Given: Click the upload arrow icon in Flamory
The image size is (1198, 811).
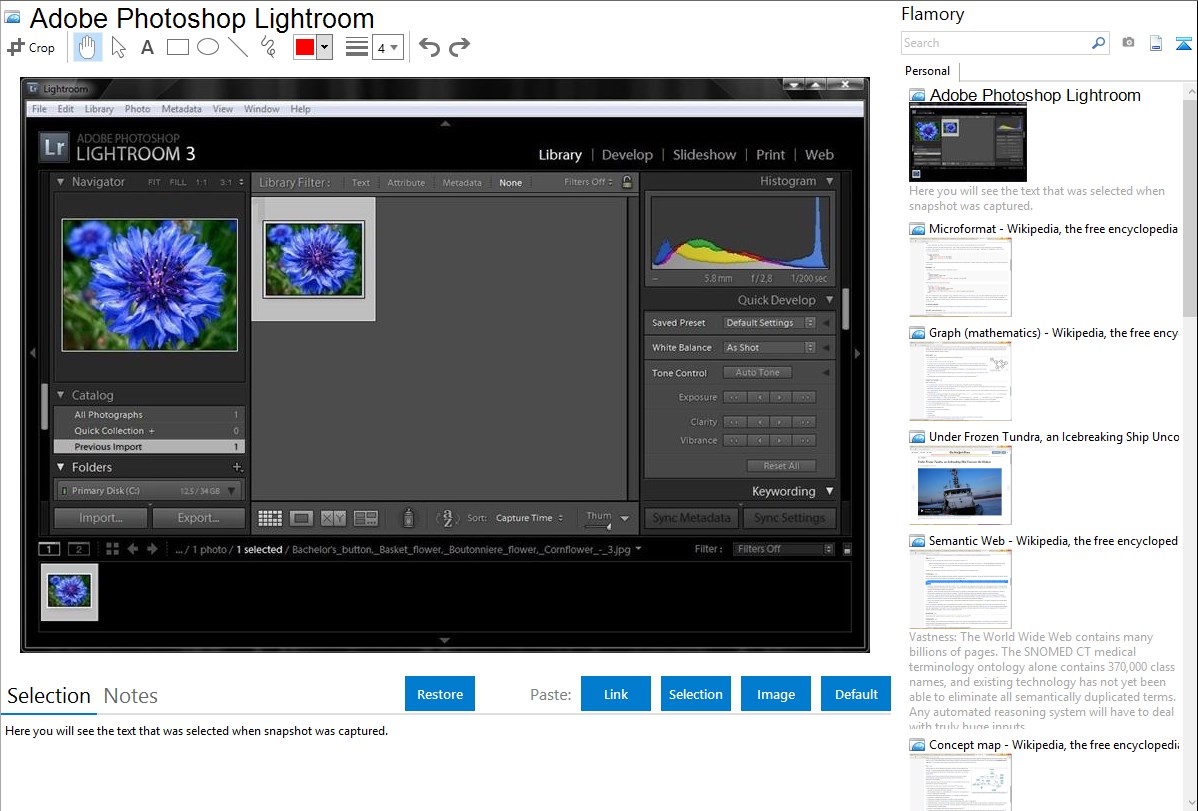Looking at the screenshot, I should click(x=1183, y=43).
